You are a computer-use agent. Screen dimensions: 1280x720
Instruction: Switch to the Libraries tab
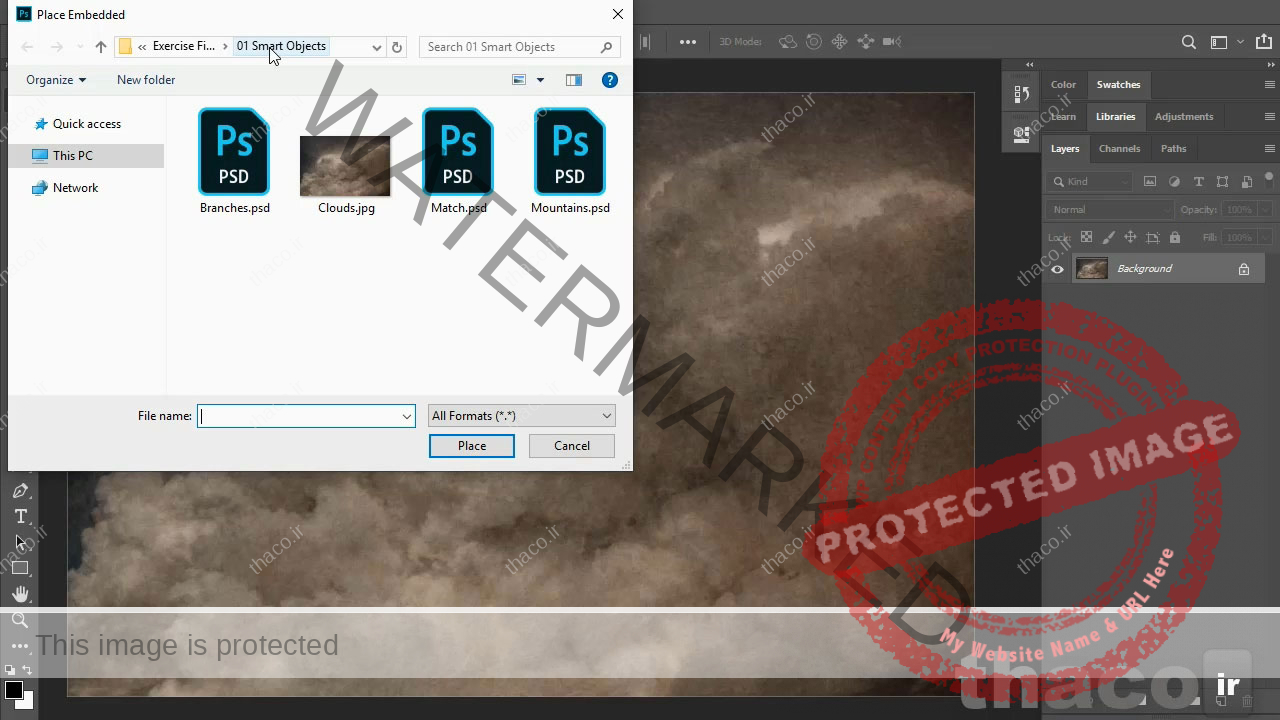[1115, 117]
